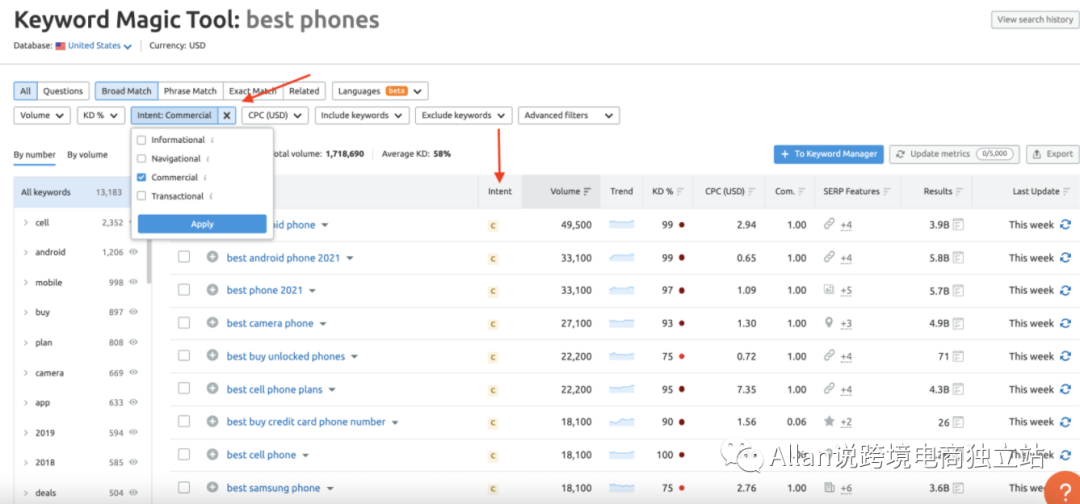Toggle eye icon for android keyword group
The image size is (1080, 504).
[x=133, y=253]
